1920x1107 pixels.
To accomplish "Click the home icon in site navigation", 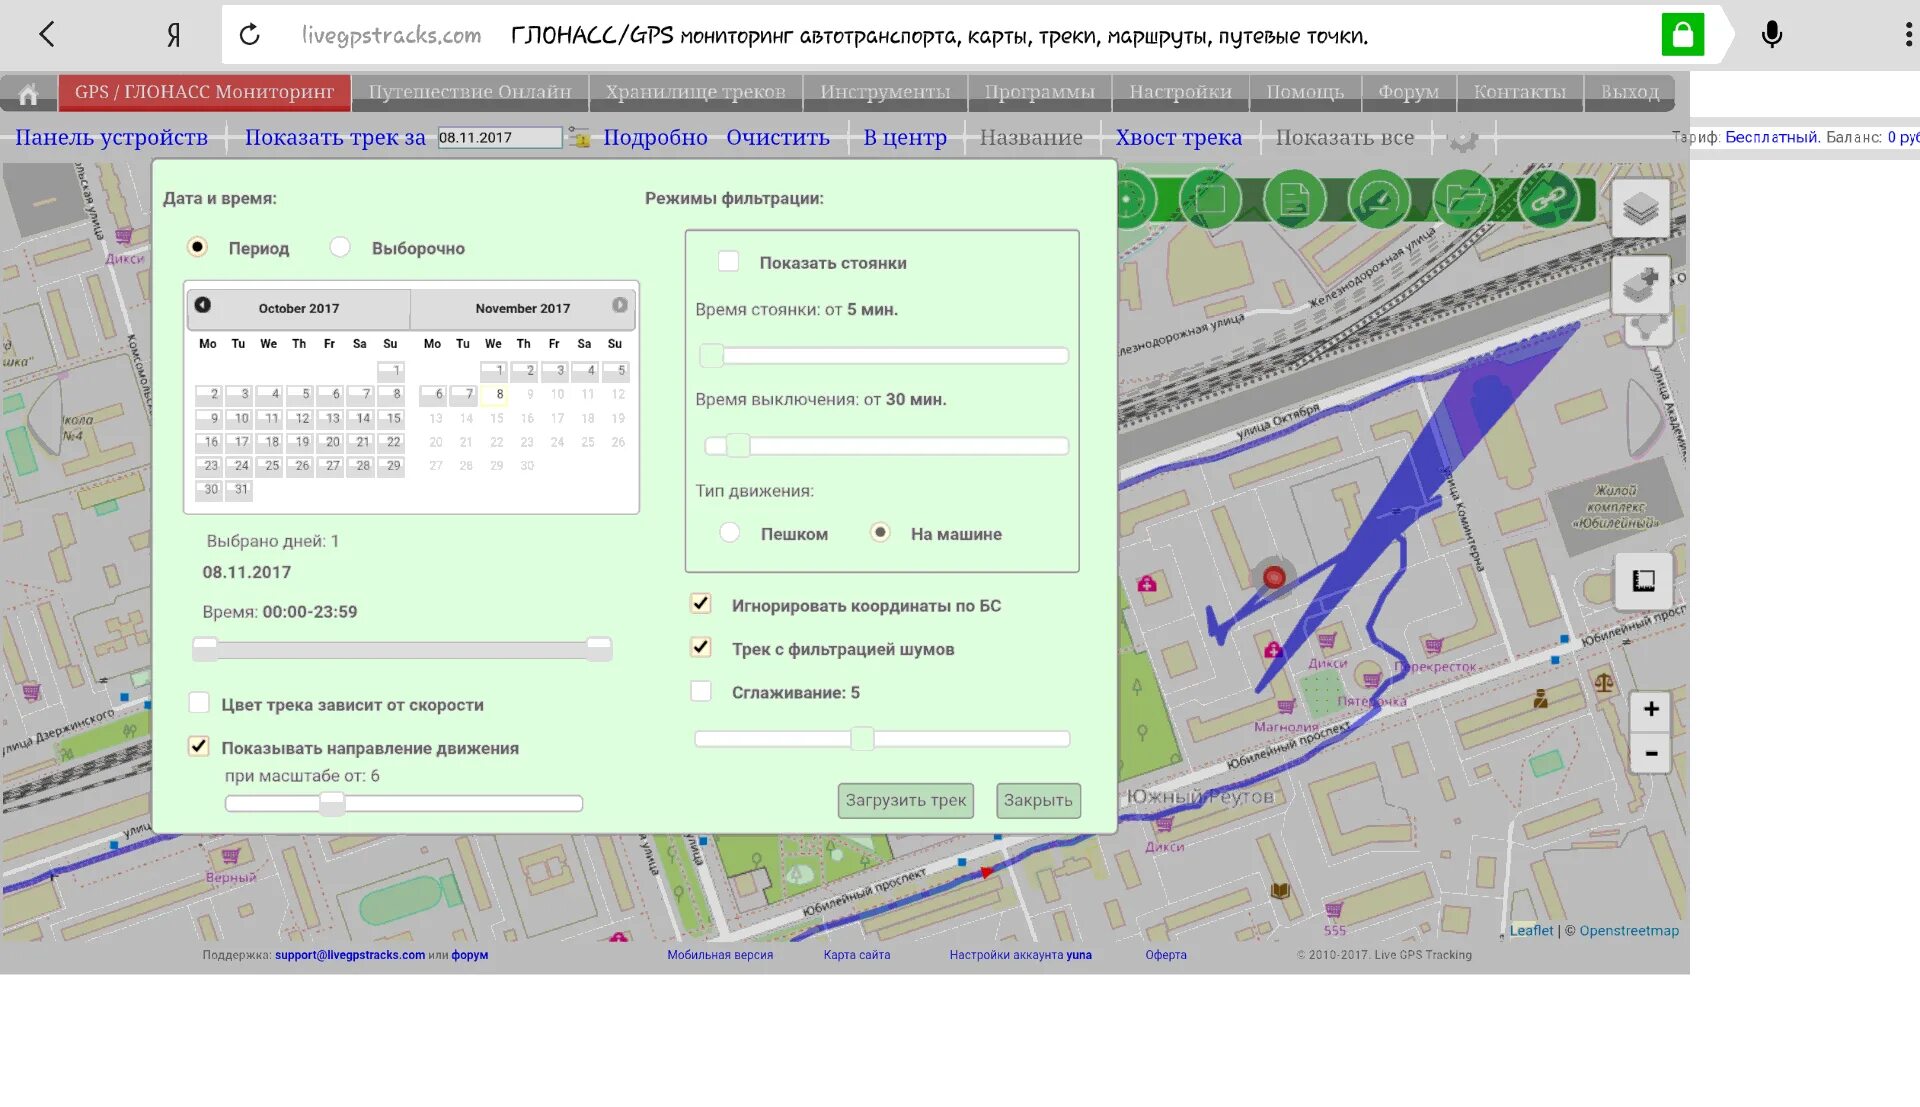I will coord(28,93).
